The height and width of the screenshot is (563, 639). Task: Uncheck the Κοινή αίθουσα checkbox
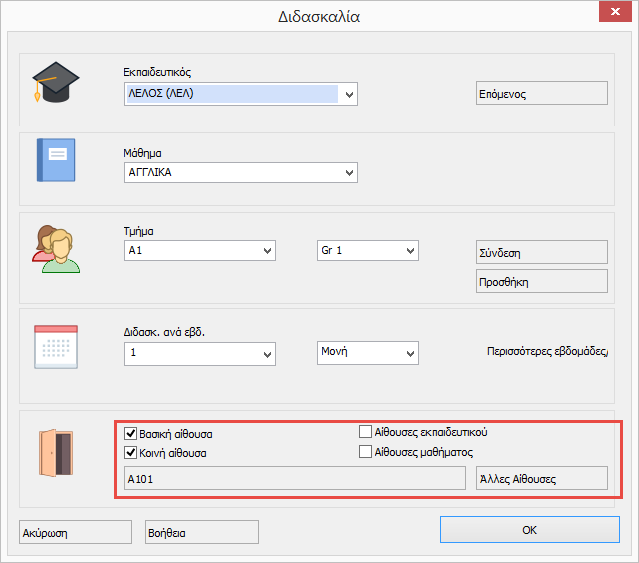[130, 452]
